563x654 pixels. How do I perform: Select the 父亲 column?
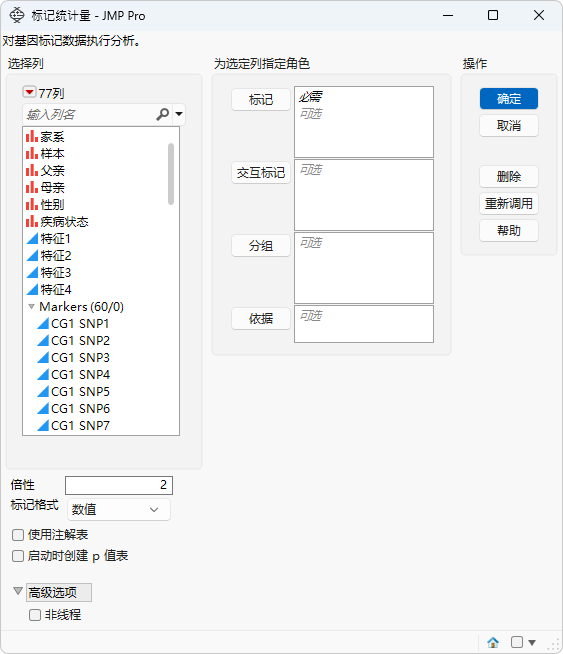45,171
